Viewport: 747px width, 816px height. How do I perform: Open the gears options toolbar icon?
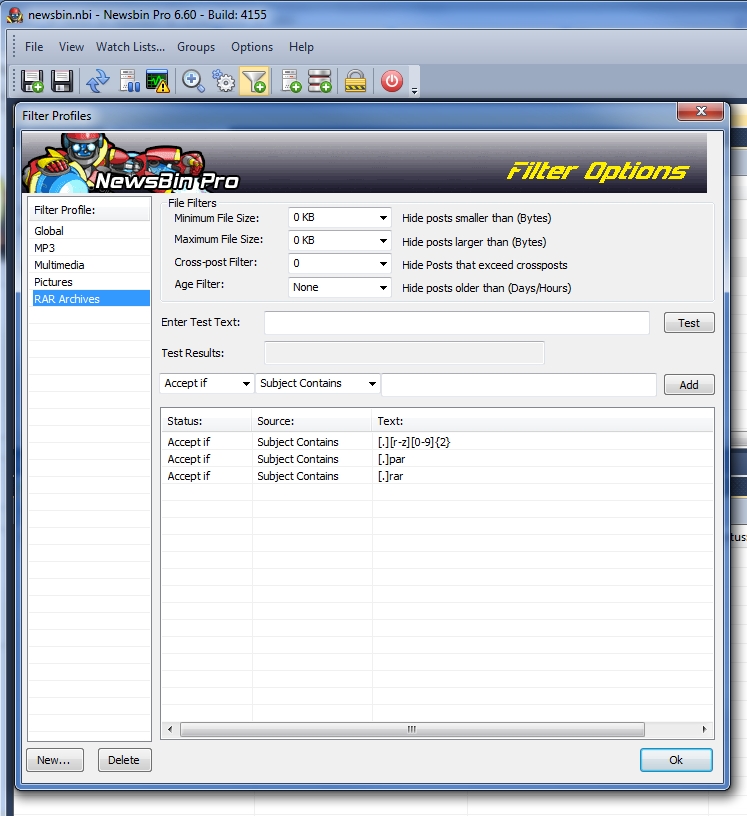224,81
